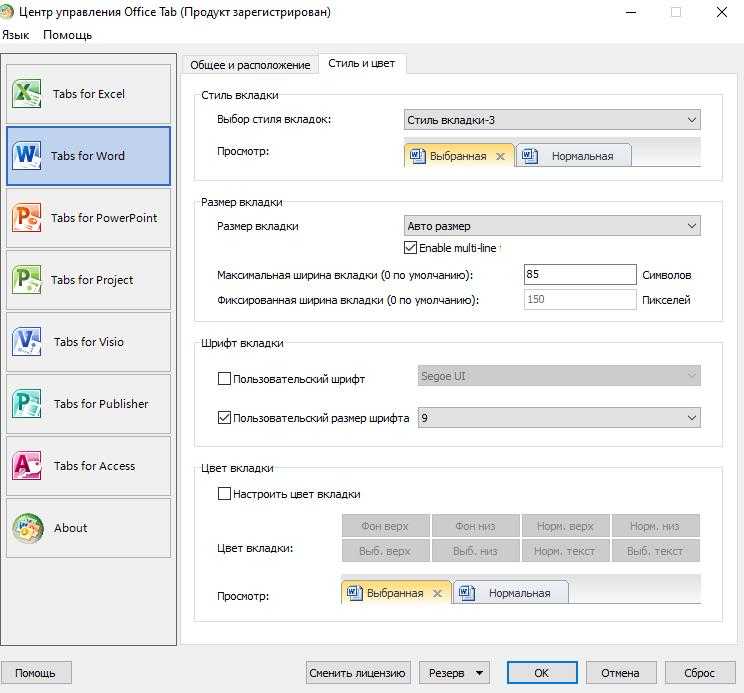The image size is (744, 693).
Task: Click the Фон низ color button
Action: (475, 526)
